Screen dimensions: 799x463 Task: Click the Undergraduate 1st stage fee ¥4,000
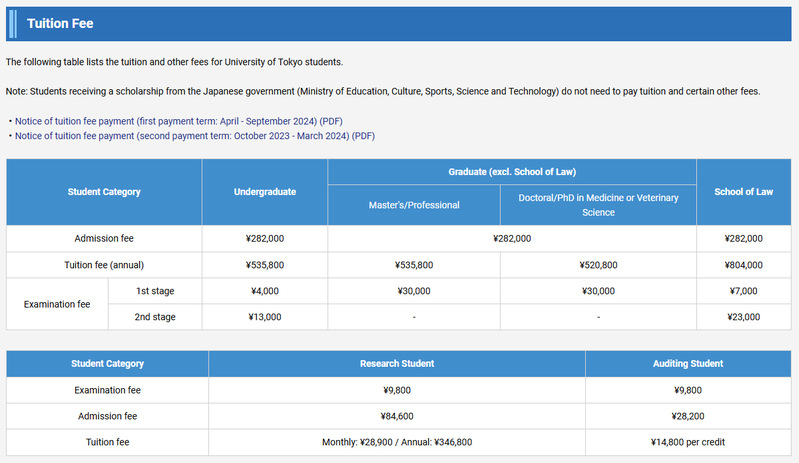pyautogui.click(x=264, y=291)
